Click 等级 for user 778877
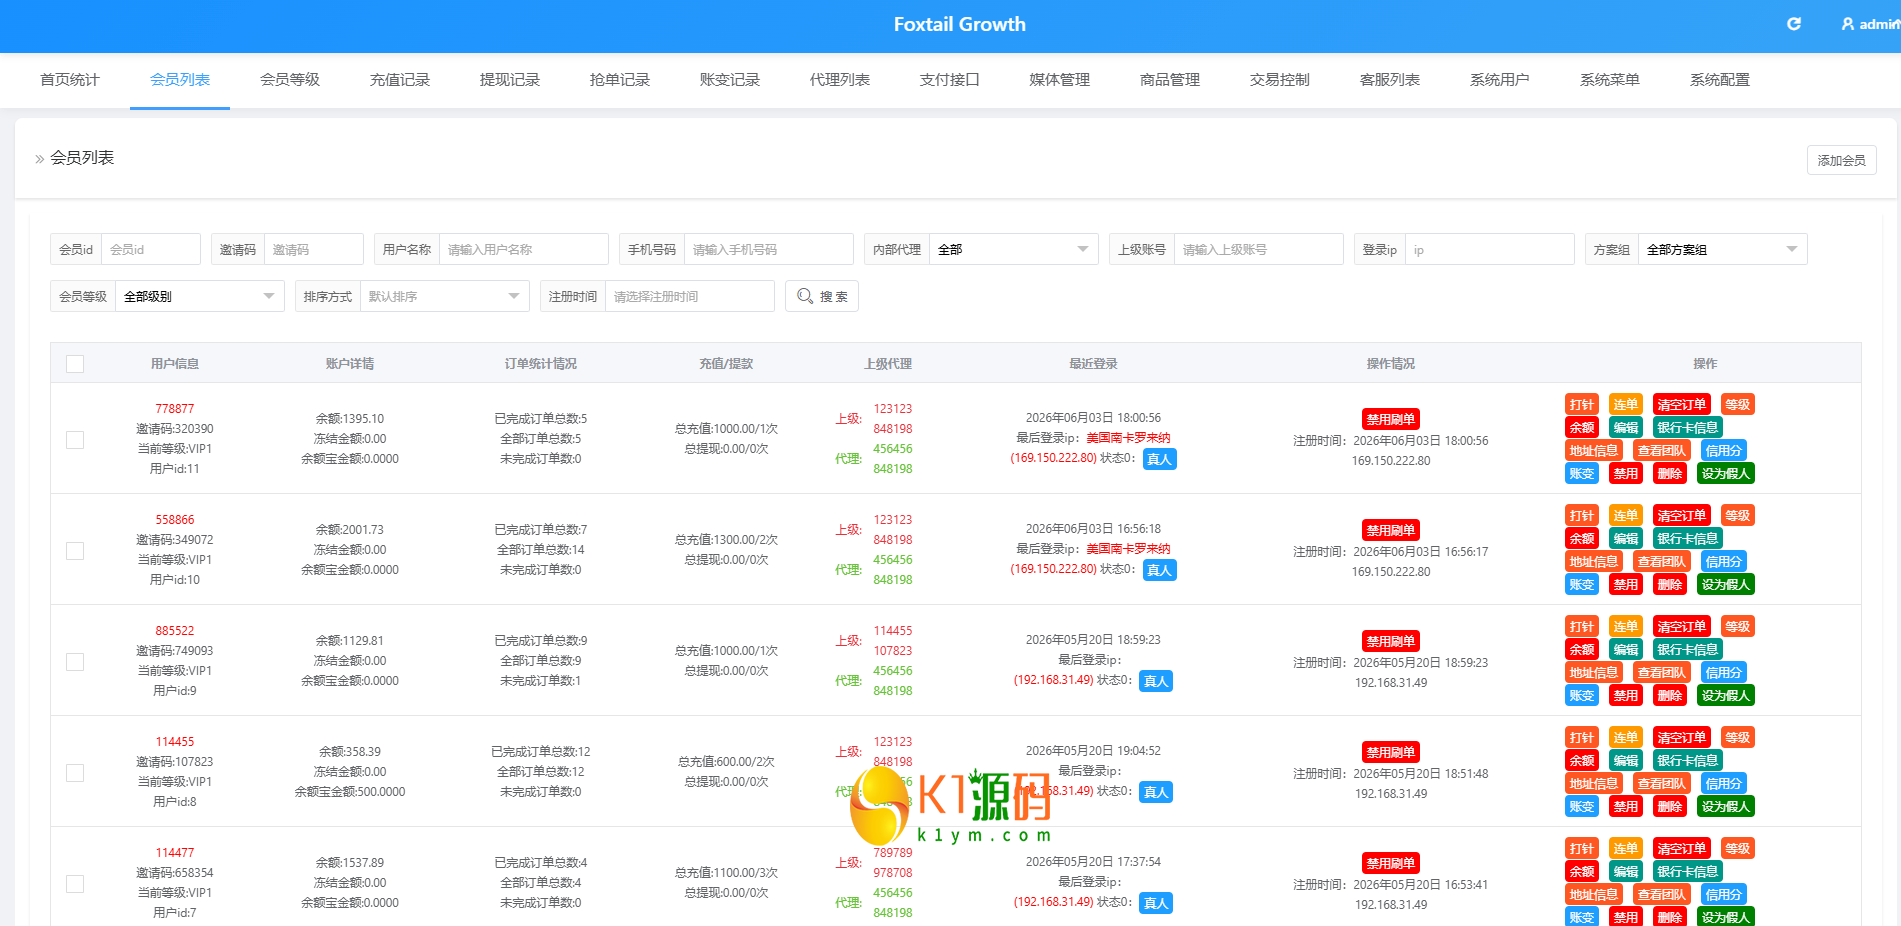 coord(1738,405)
